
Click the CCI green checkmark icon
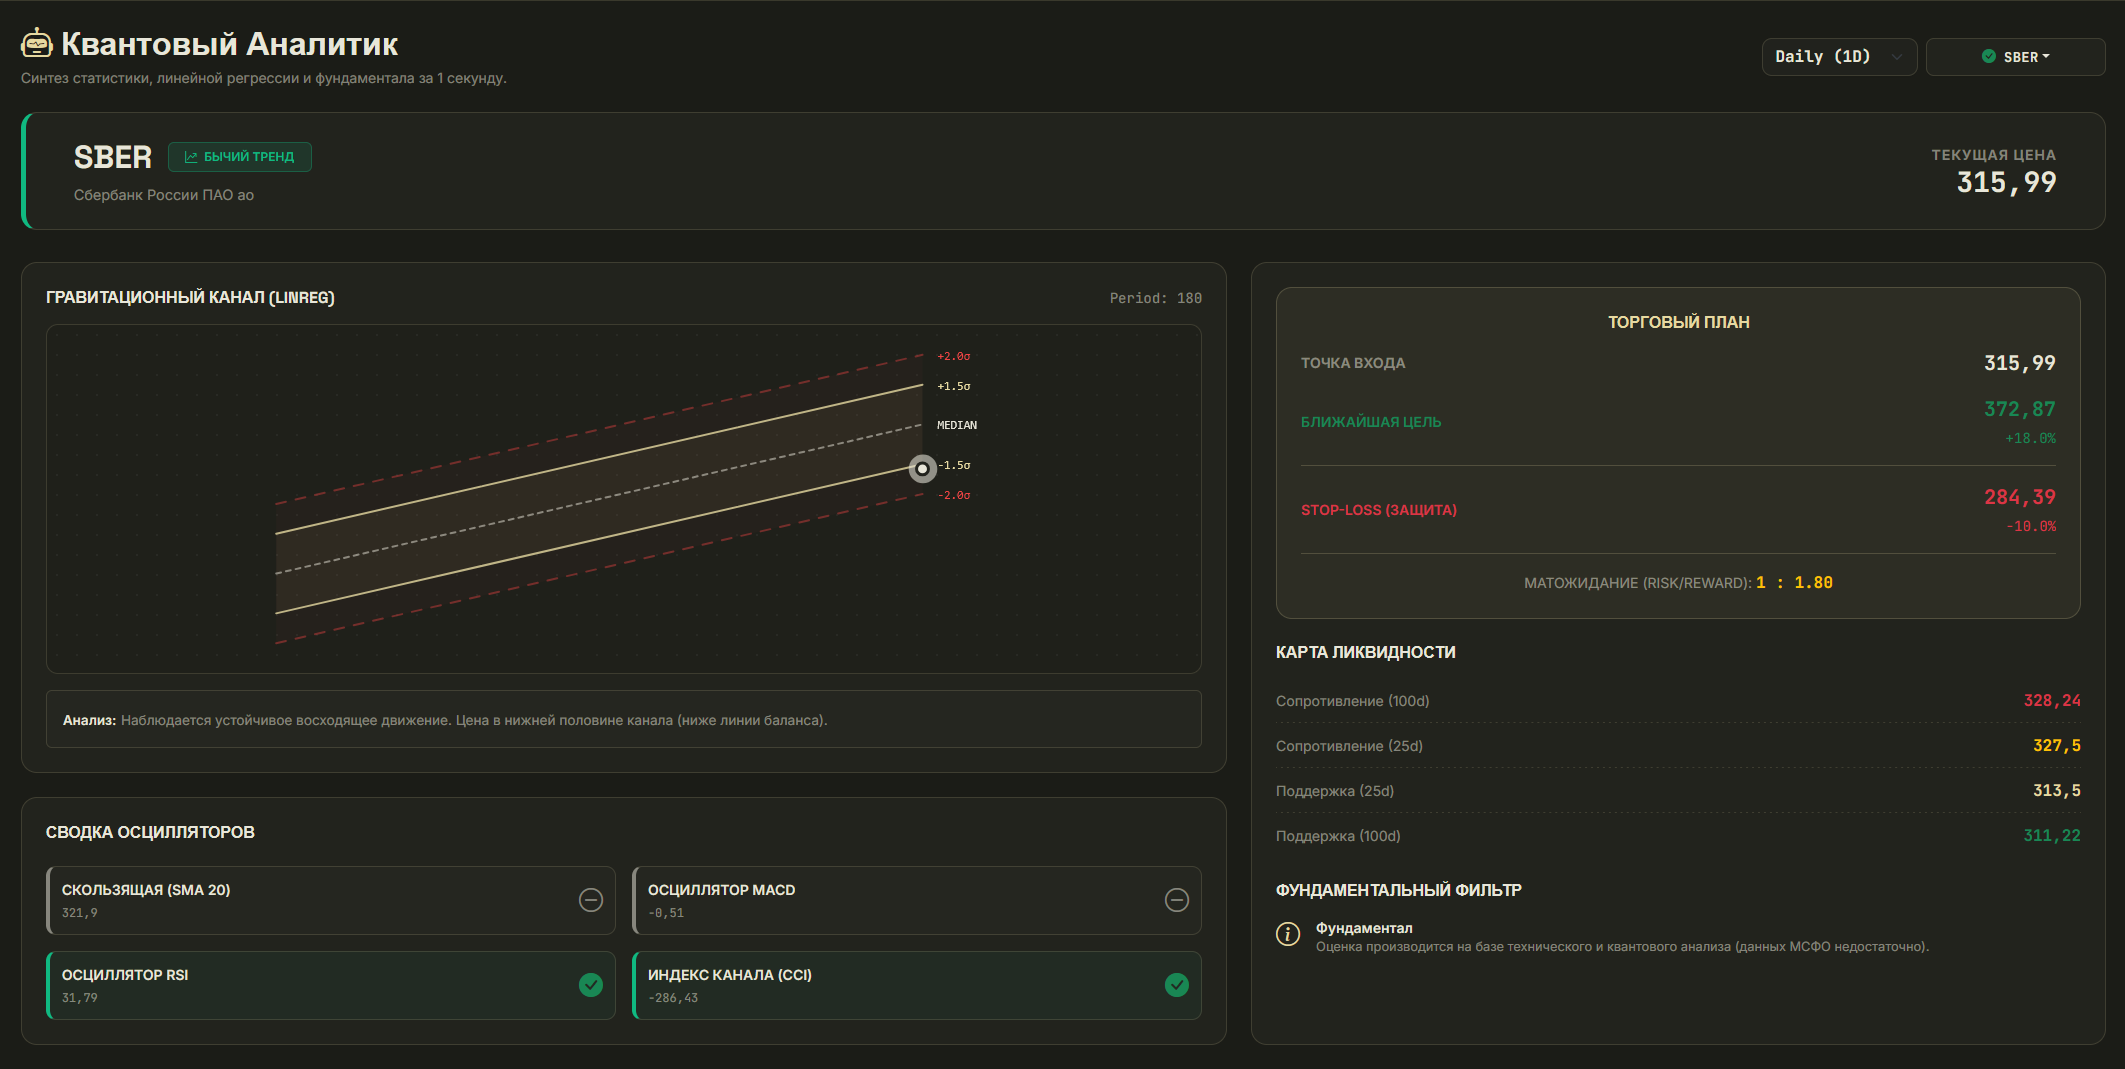(1177, 985)
